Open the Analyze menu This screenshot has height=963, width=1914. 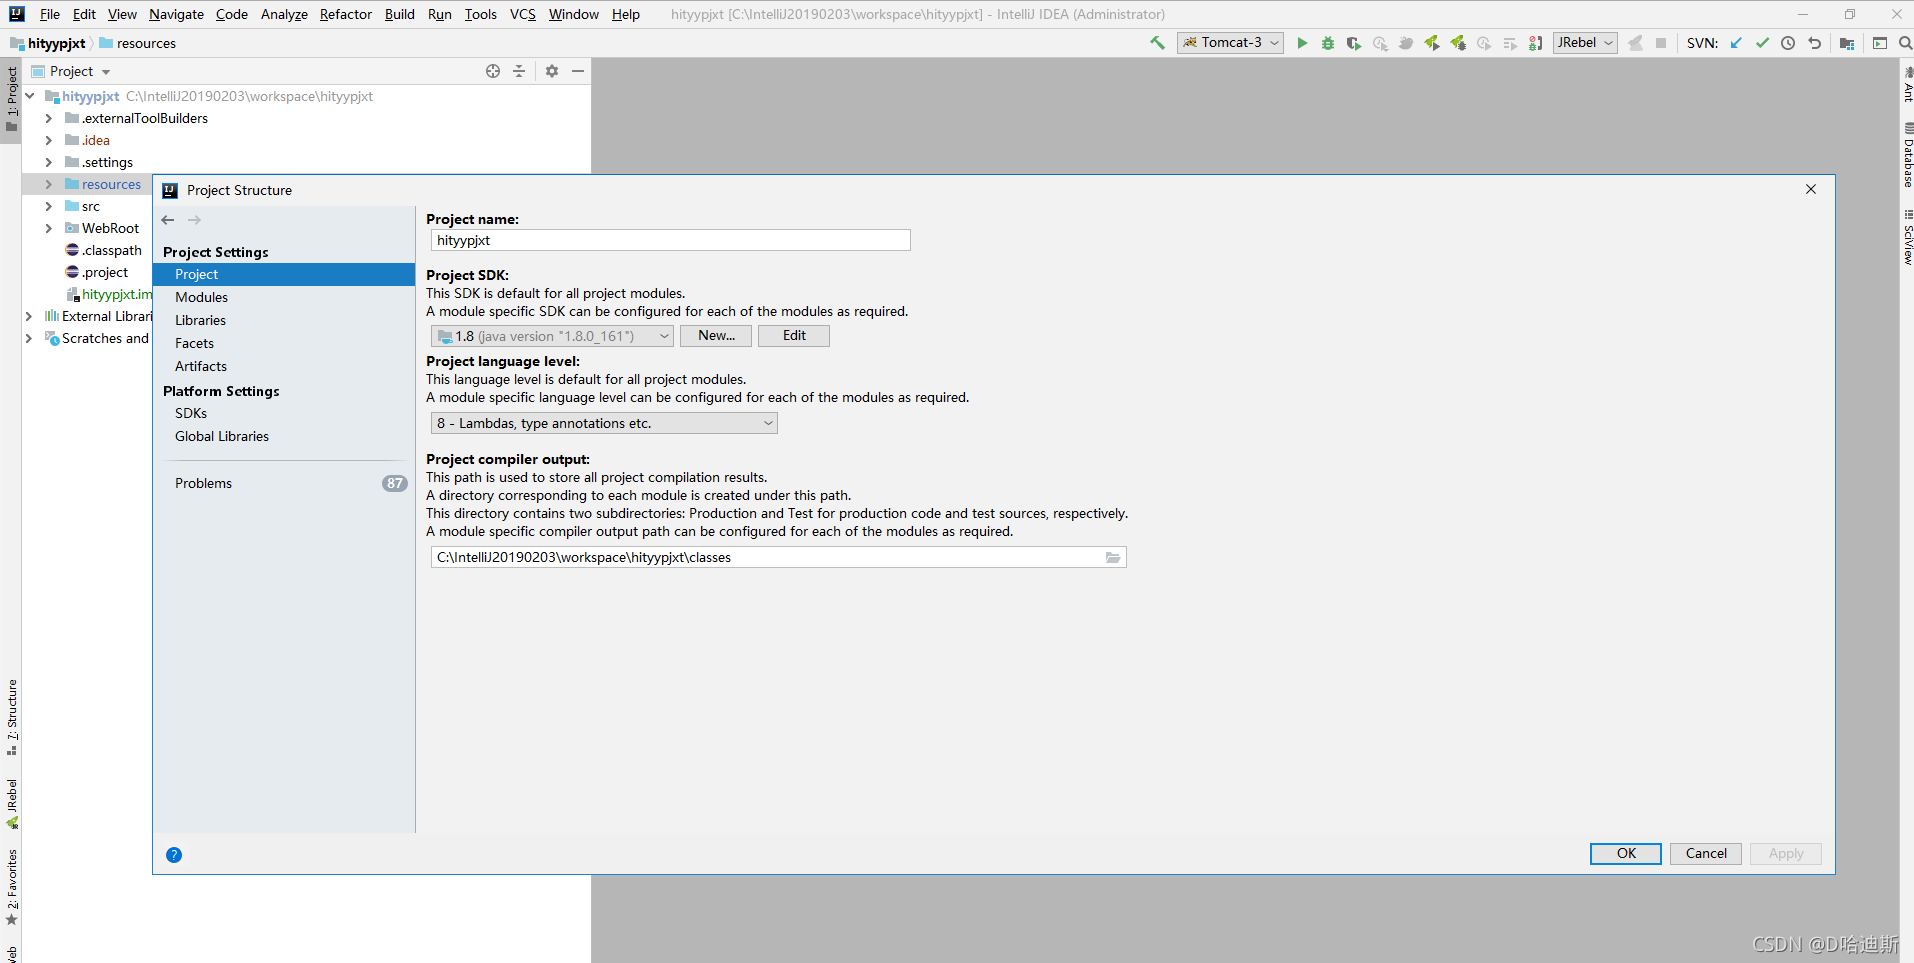(x=284, y=14)
